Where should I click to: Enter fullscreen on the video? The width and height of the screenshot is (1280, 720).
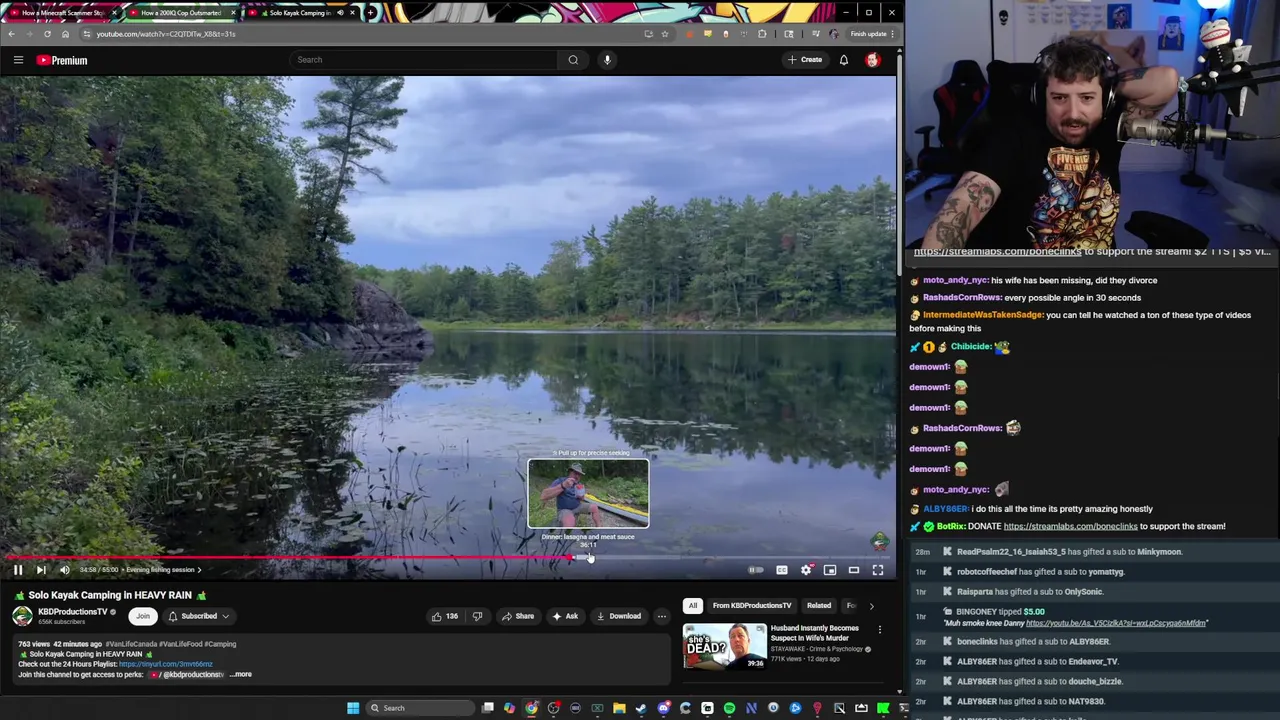click(878, 570)
